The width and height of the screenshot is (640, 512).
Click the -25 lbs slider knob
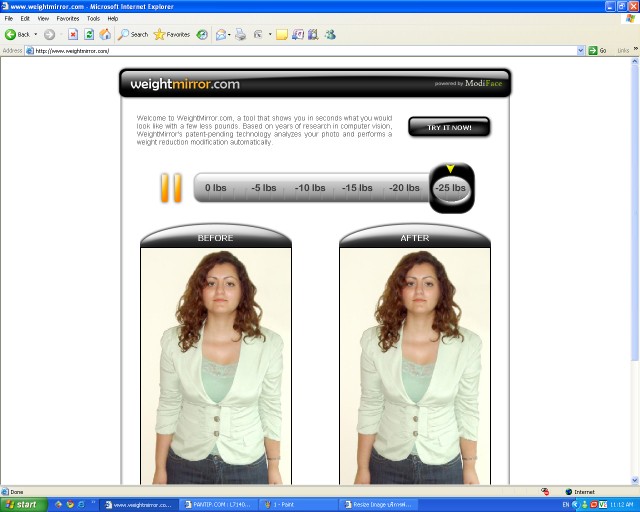451,189
